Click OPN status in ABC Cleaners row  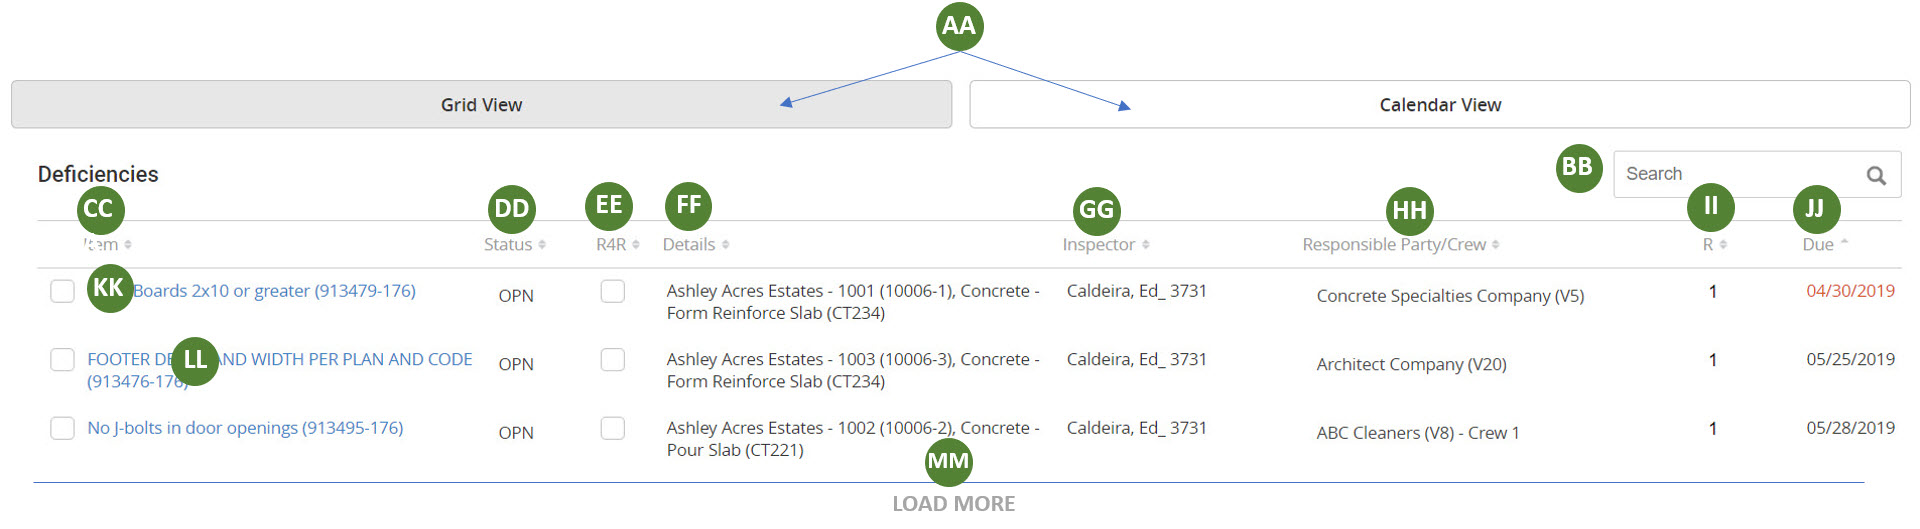click(x=516, y=433)
